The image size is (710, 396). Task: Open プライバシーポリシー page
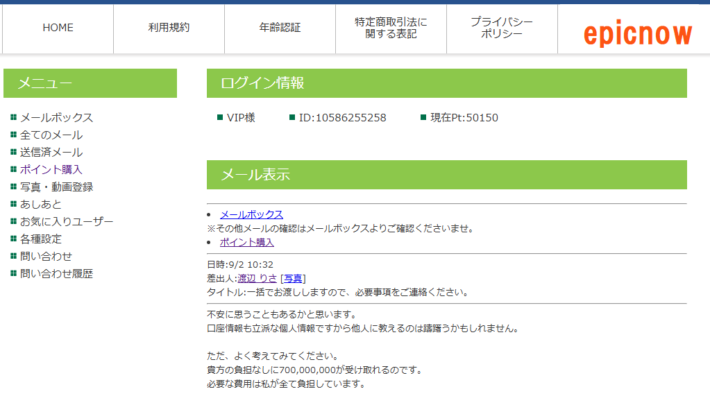pos(502,28)
